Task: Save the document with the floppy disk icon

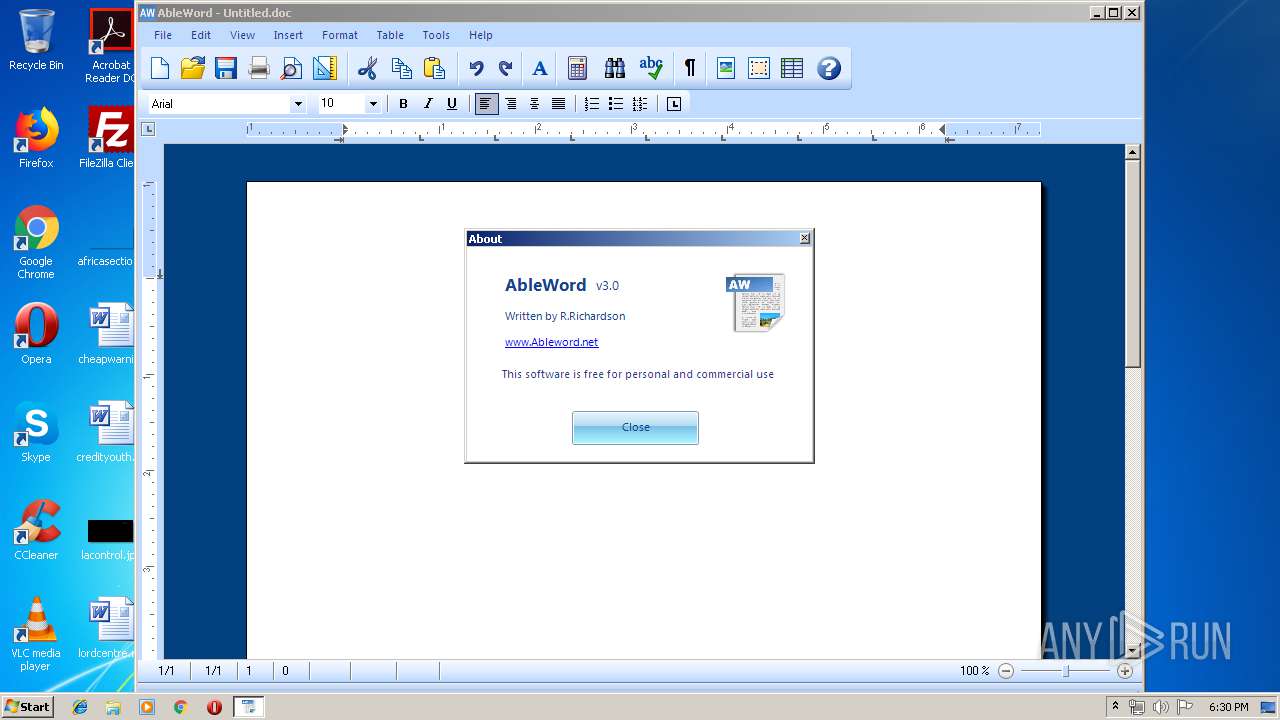Action: coord(226,68)
